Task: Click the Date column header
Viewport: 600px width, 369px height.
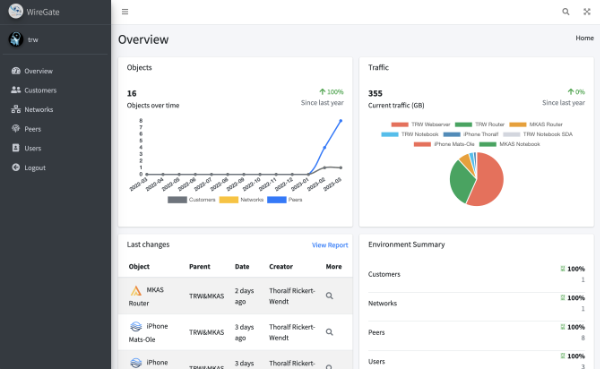Action: click(242, 266)
